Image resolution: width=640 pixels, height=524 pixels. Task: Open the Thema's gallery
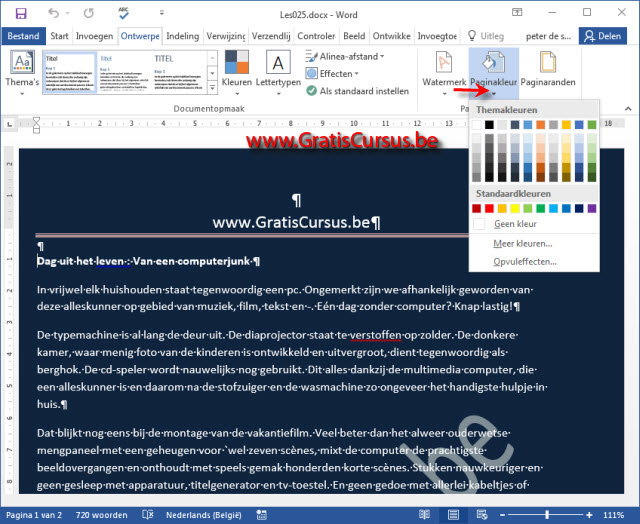tap(22, 73)
